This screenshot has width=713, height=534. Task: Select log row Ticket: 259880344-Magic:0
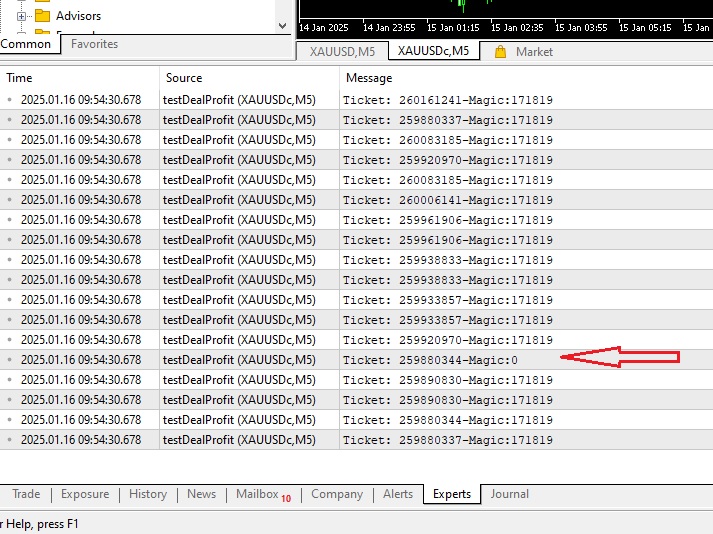point(356,360)
